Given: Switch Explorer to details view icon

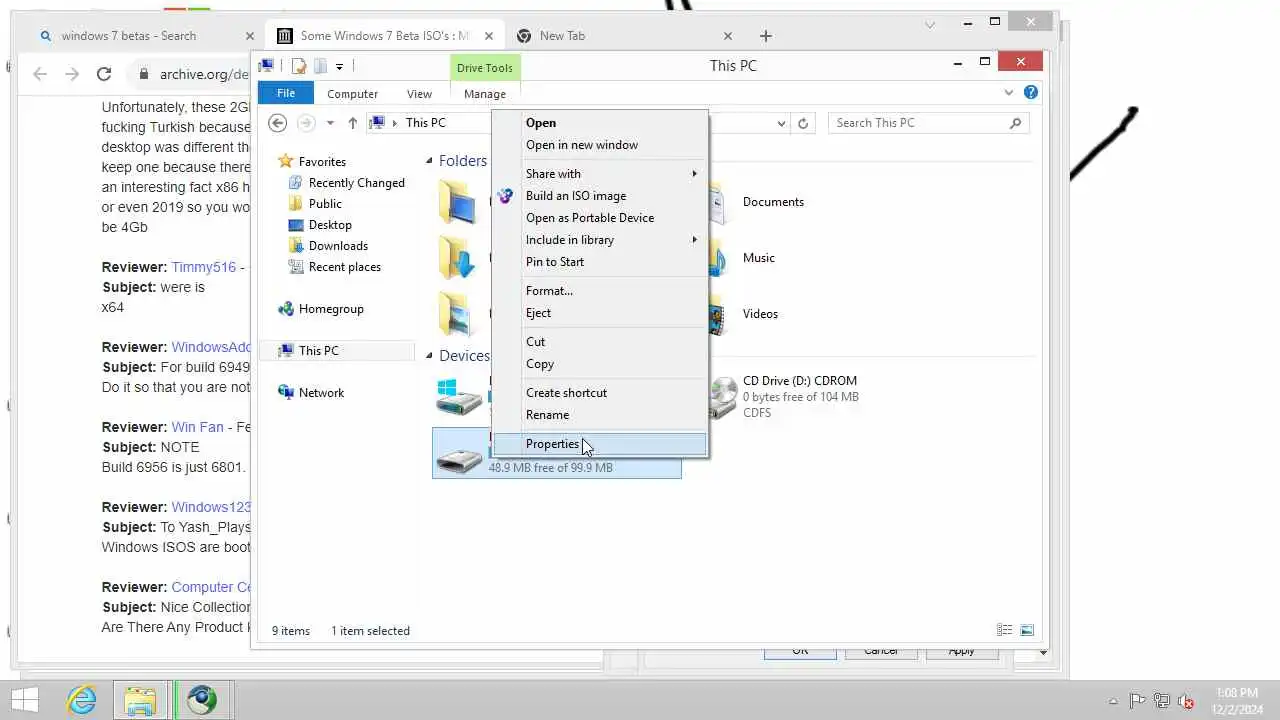Looking at the screenshot, I should click(x=1004, y=630).
